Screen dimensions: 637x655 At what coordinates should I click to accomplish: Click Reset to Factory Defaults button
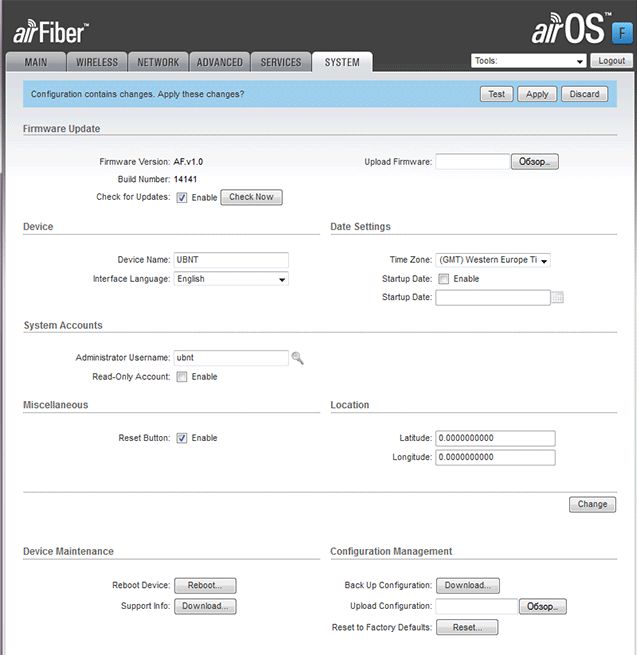[466, 627]
